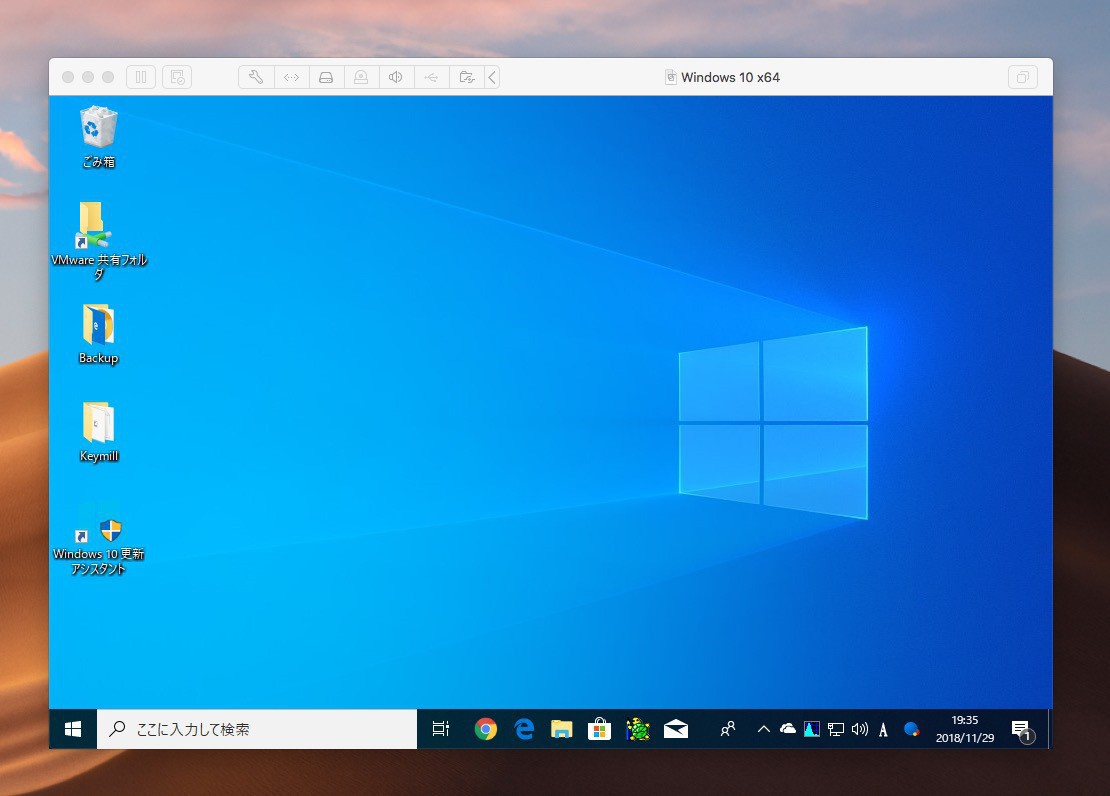The width and height of the screenshot is (1110, 796).
Task: Open the volume control in system tray
Action: click(859, 729)
